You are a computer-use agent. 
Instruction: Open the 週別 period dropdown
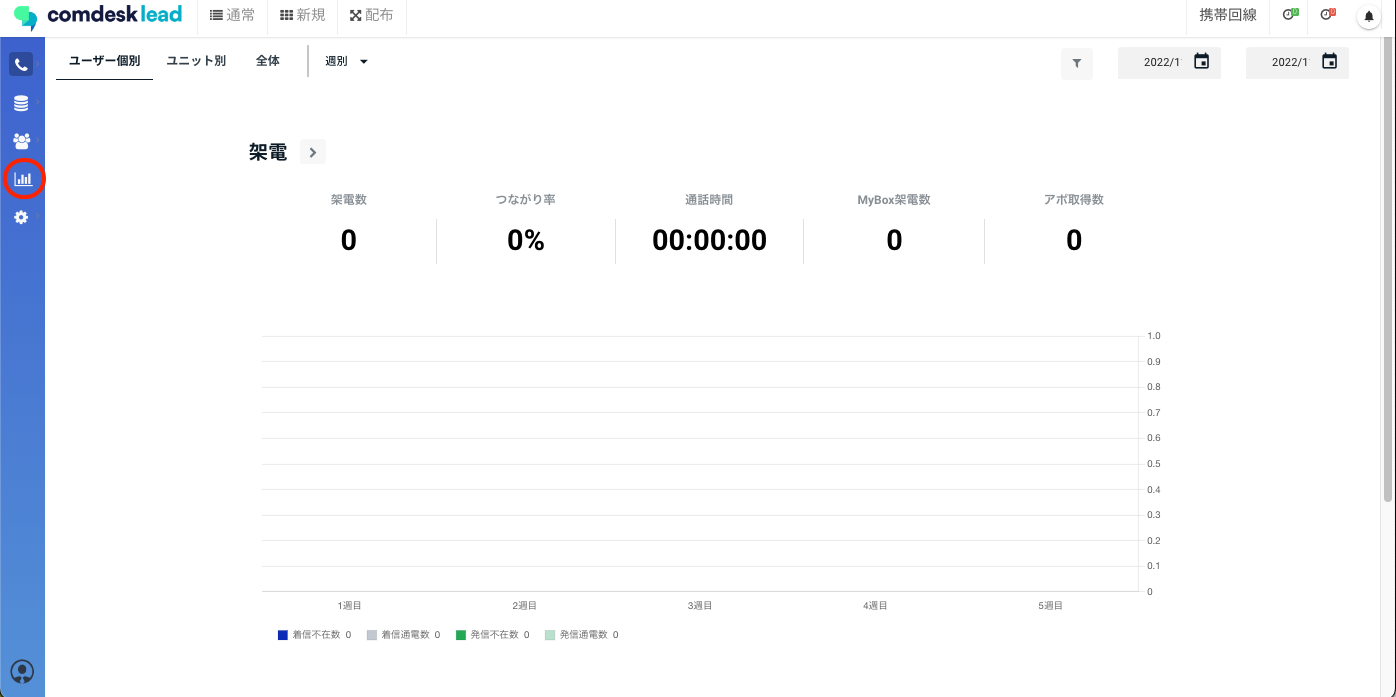click(x=346, y=62)
